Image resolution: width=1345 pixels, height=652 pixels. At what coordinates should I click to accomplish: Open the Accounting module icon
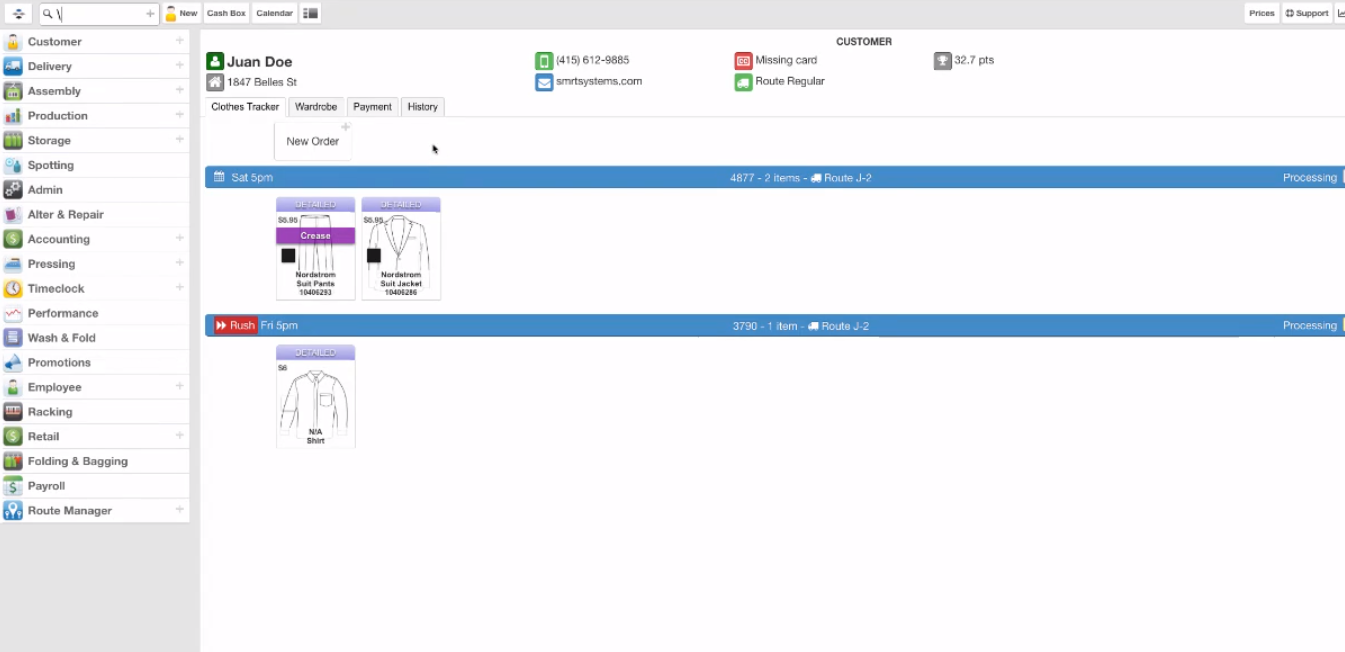click(x=12, y=239)
